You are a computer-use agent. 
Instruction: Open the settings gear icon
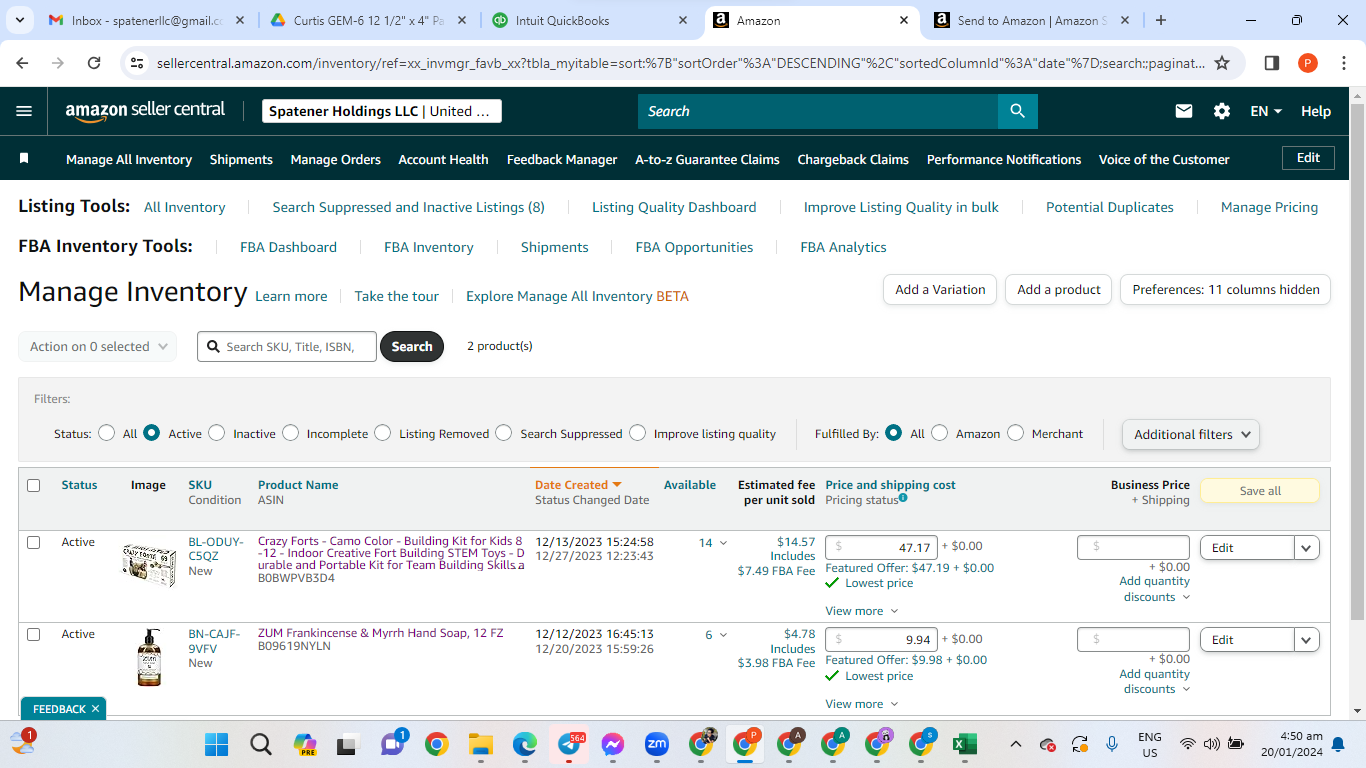[x=1222, y=111]
